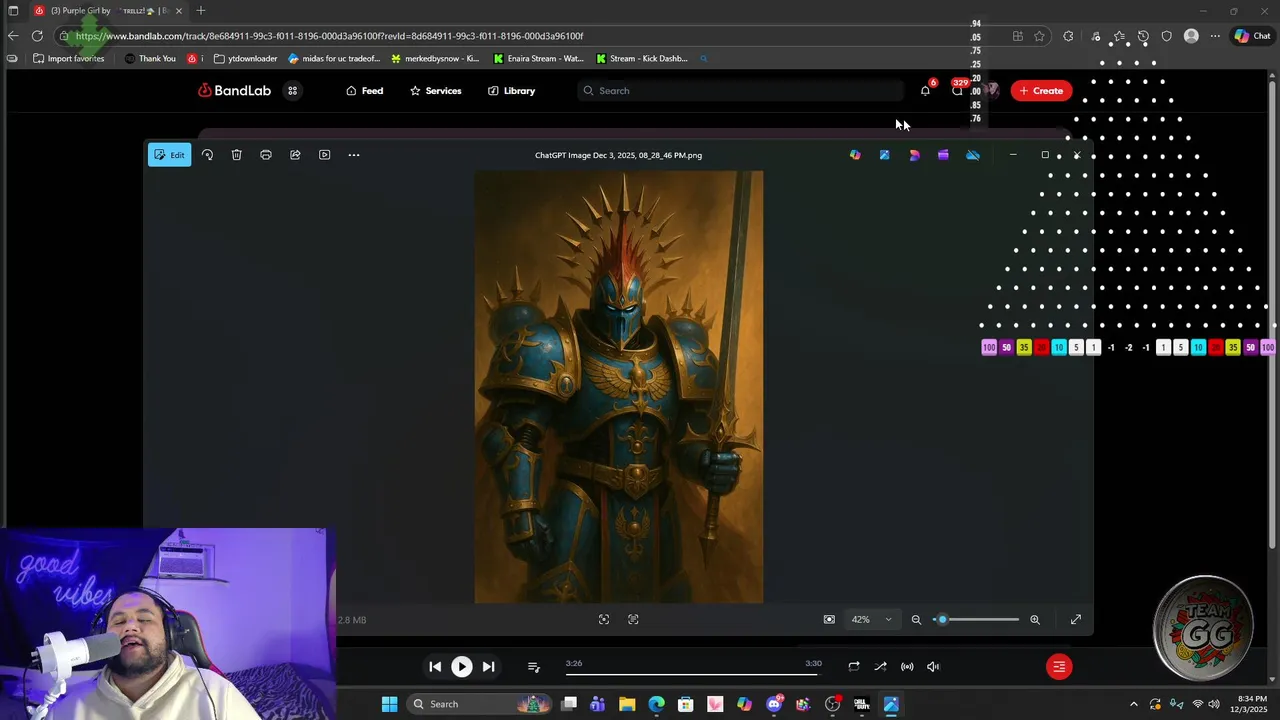Open BandLab notifications bell

pyautogui.click(x=925, y=90)
